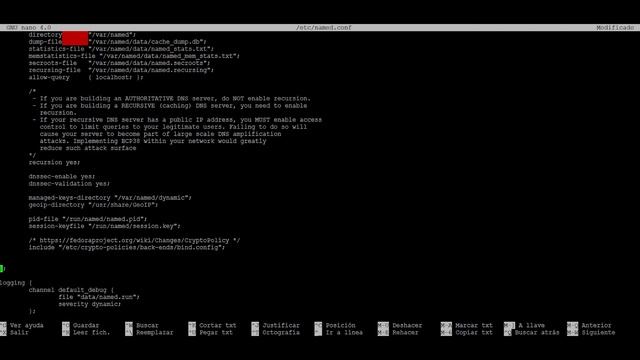This screenshot has width=640, height=360.
Task: Click the 'reduce such attack surface' comment line
Action: pyautogui.click(x=88, y=148)
